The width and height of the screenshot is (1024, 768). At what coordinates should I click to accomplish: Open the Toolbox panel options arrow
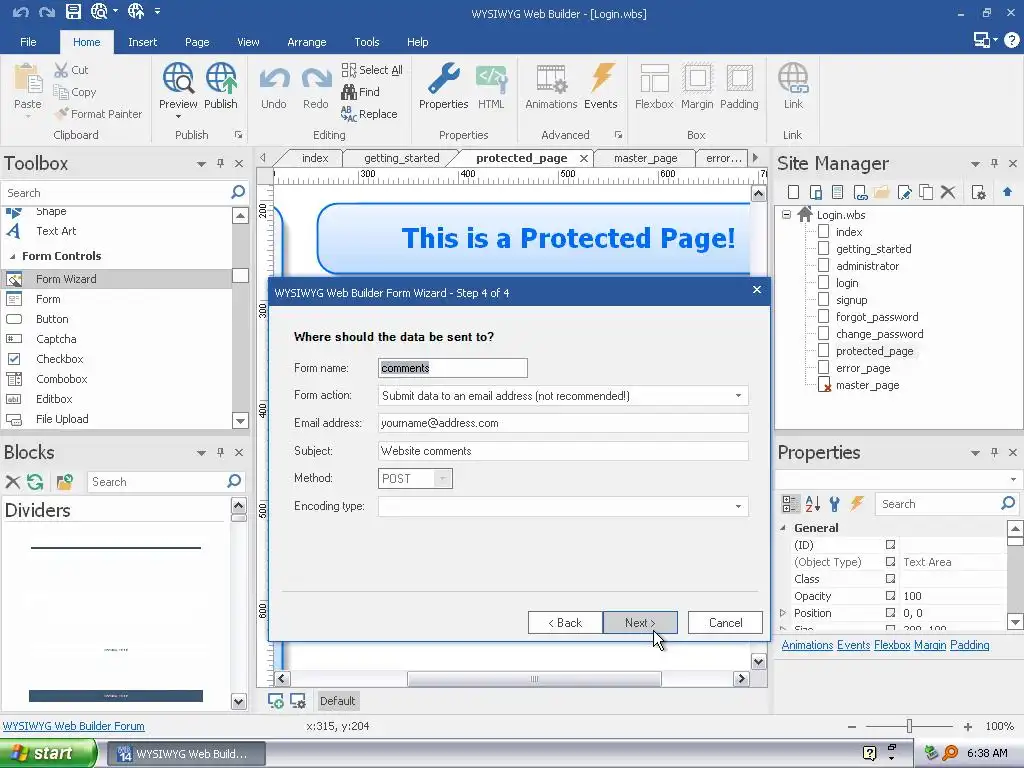(x=201, y=164)
